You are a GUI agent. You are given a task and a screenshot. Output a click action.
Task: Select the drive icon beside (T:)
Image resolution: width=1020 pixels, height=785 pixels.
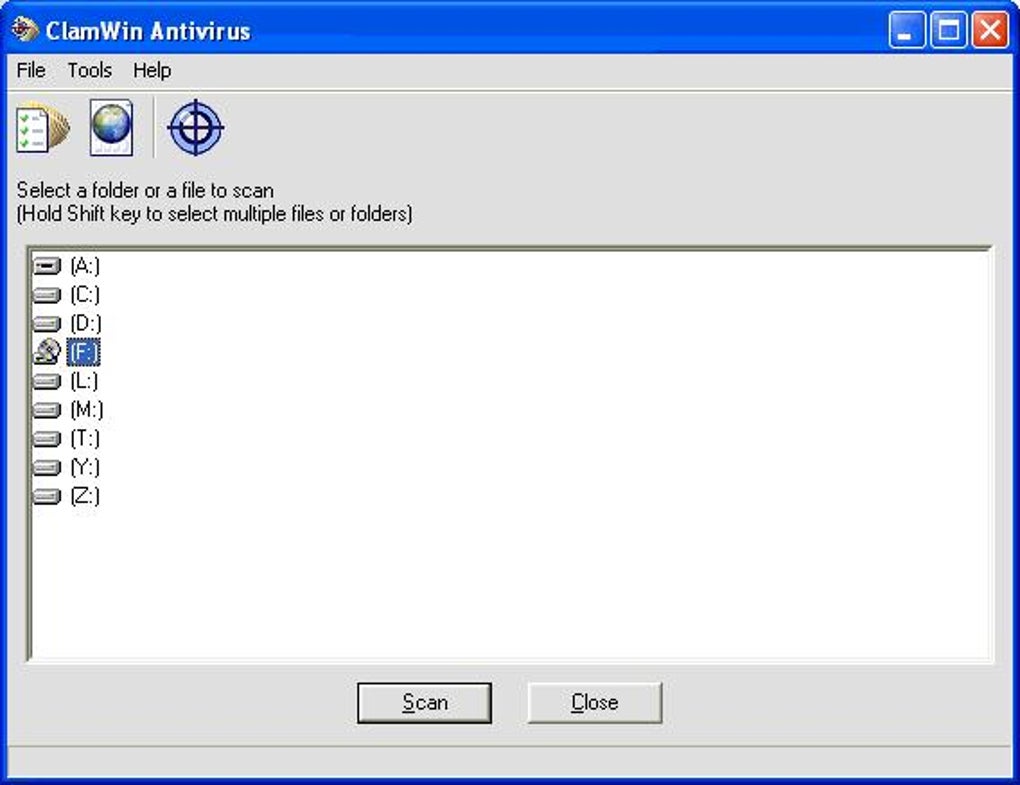point(47,439)
